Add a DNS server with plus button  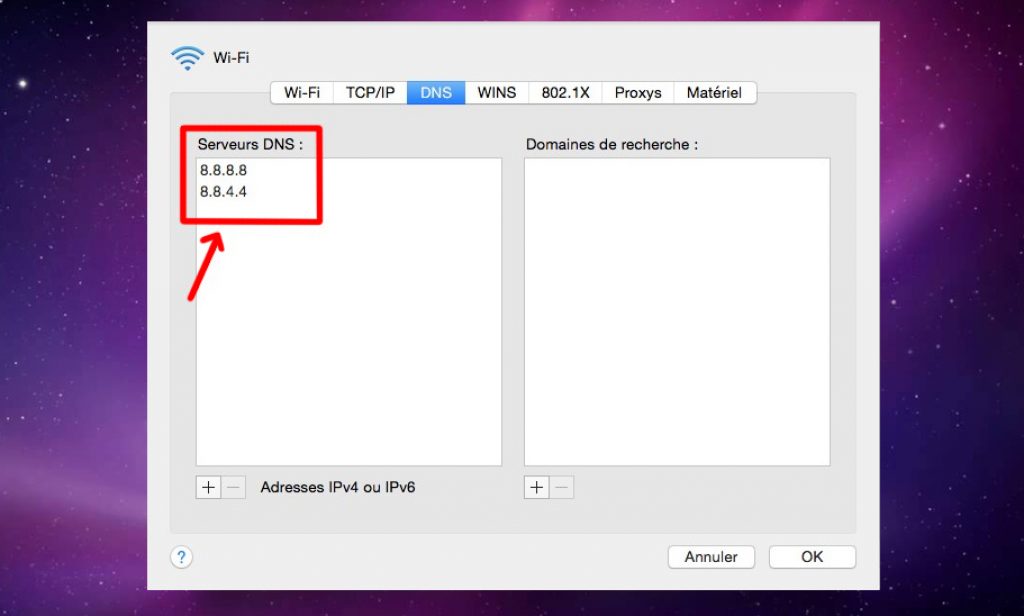point(208,487)
